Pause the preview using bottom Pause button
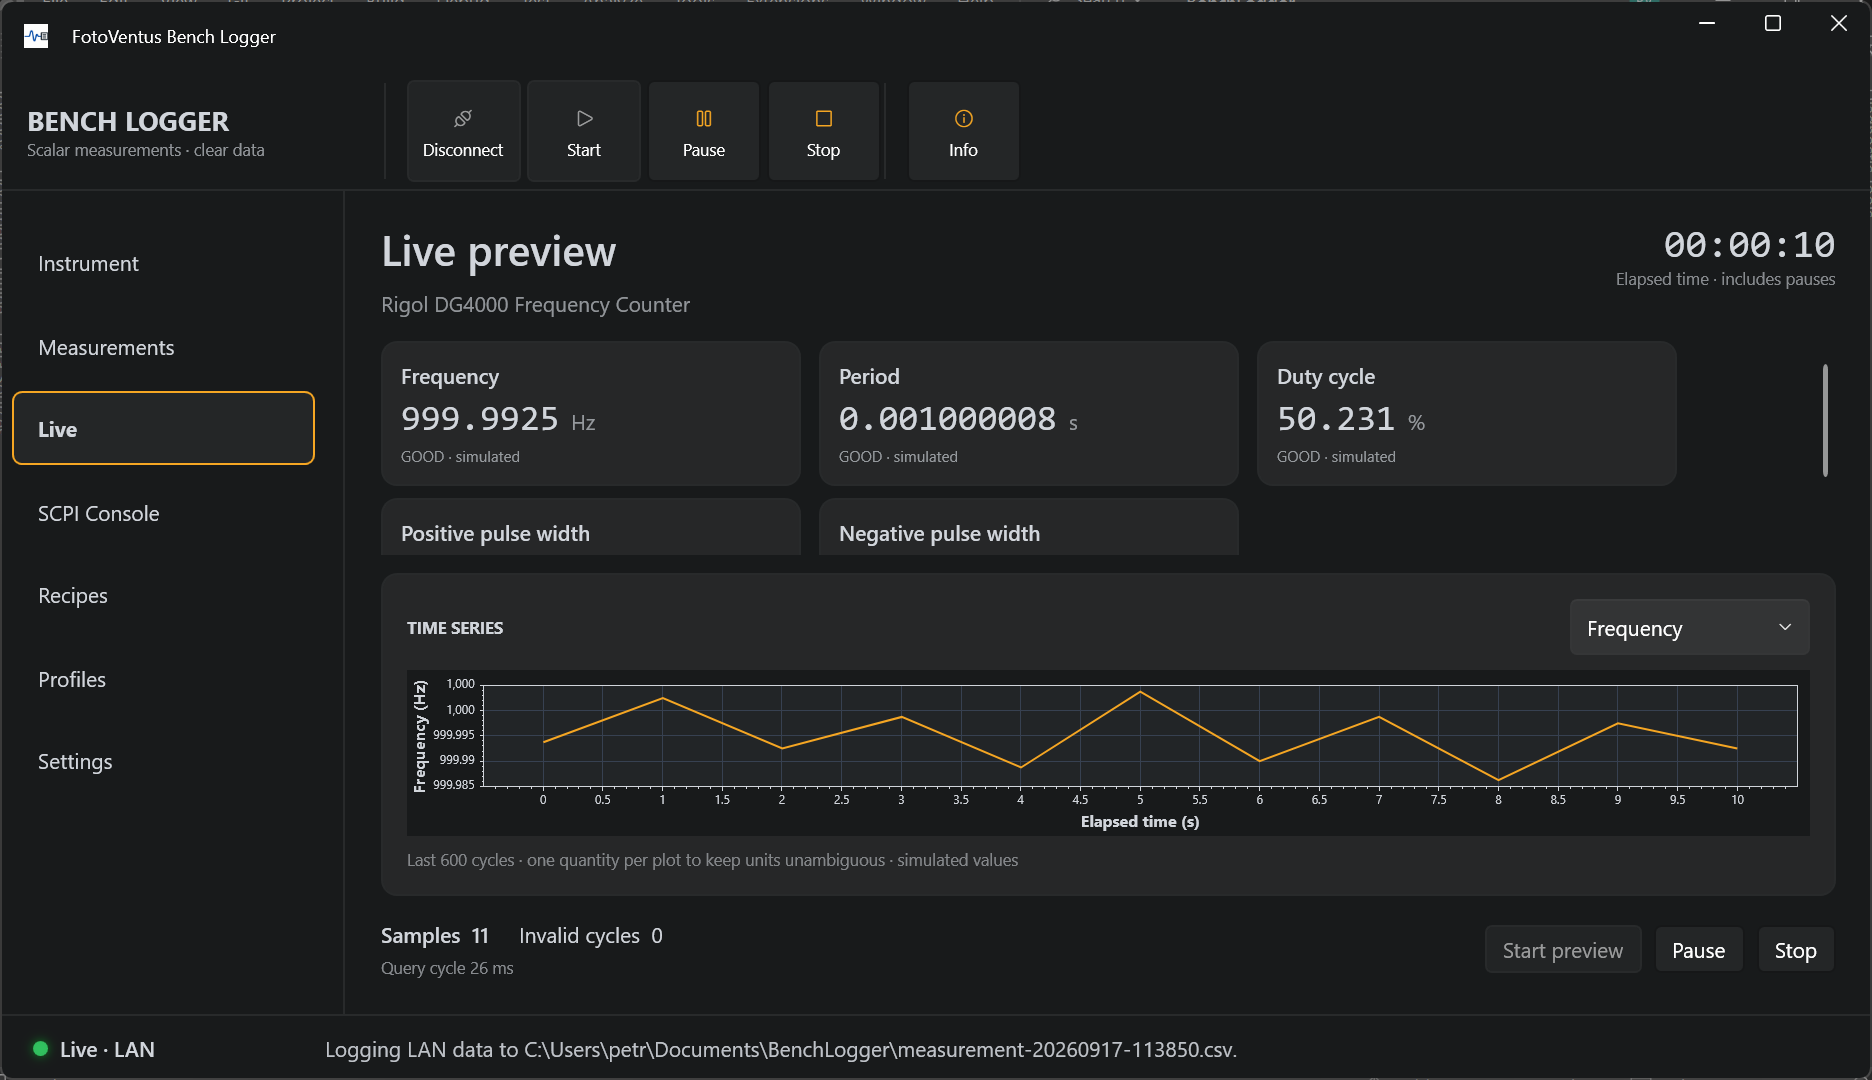The image size is (1872, 1080). [x=1699, y=950]
